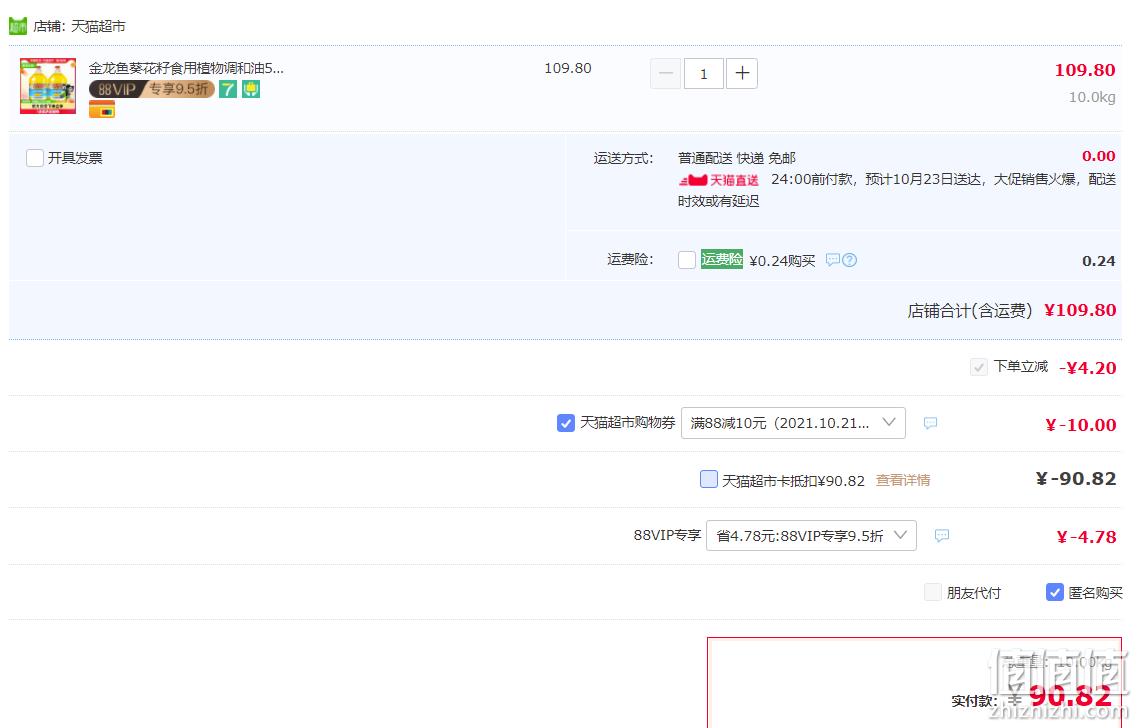Click the ¥-4.78 88VIP discount amount
The width and height of the screenshot is (1138, 728).
click(x=1086, y=537)
